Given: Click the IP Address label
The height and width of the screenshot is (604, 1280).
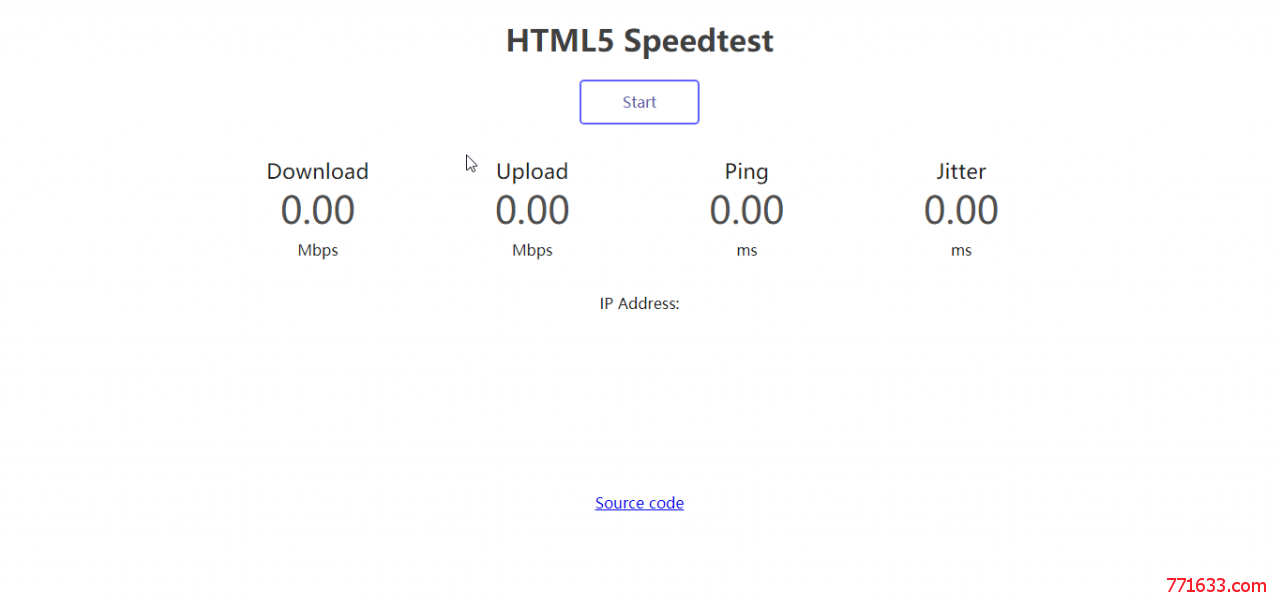Looking at the screenshot, I should pos(640,303).
